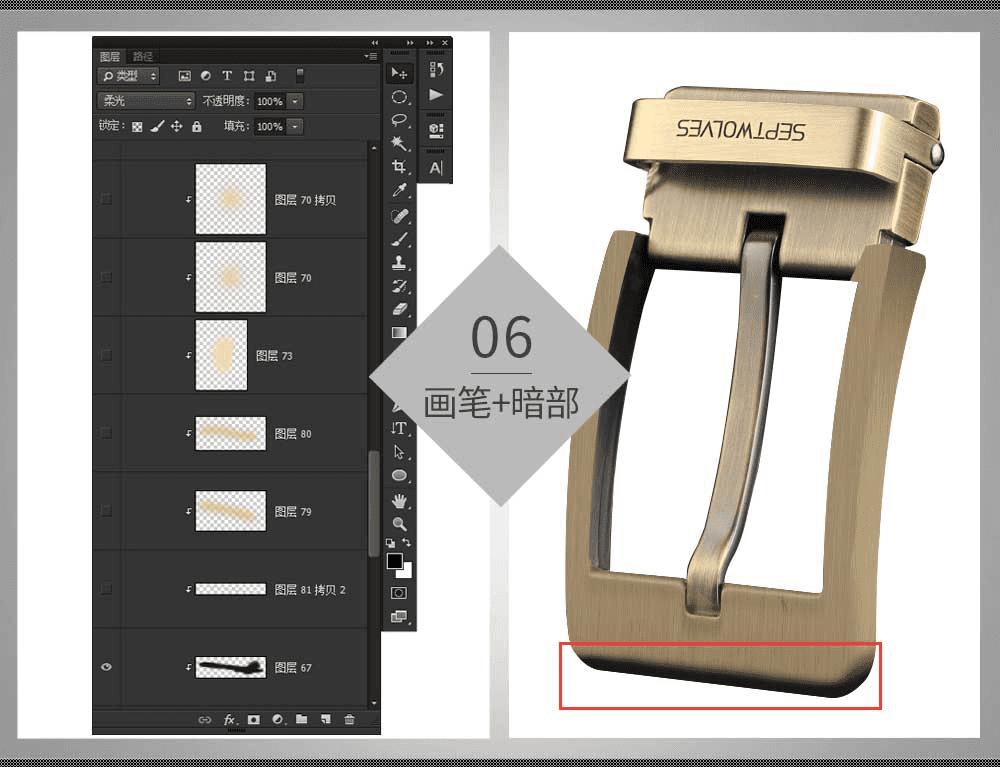Select the Crop tool

[x=399, y=167]
